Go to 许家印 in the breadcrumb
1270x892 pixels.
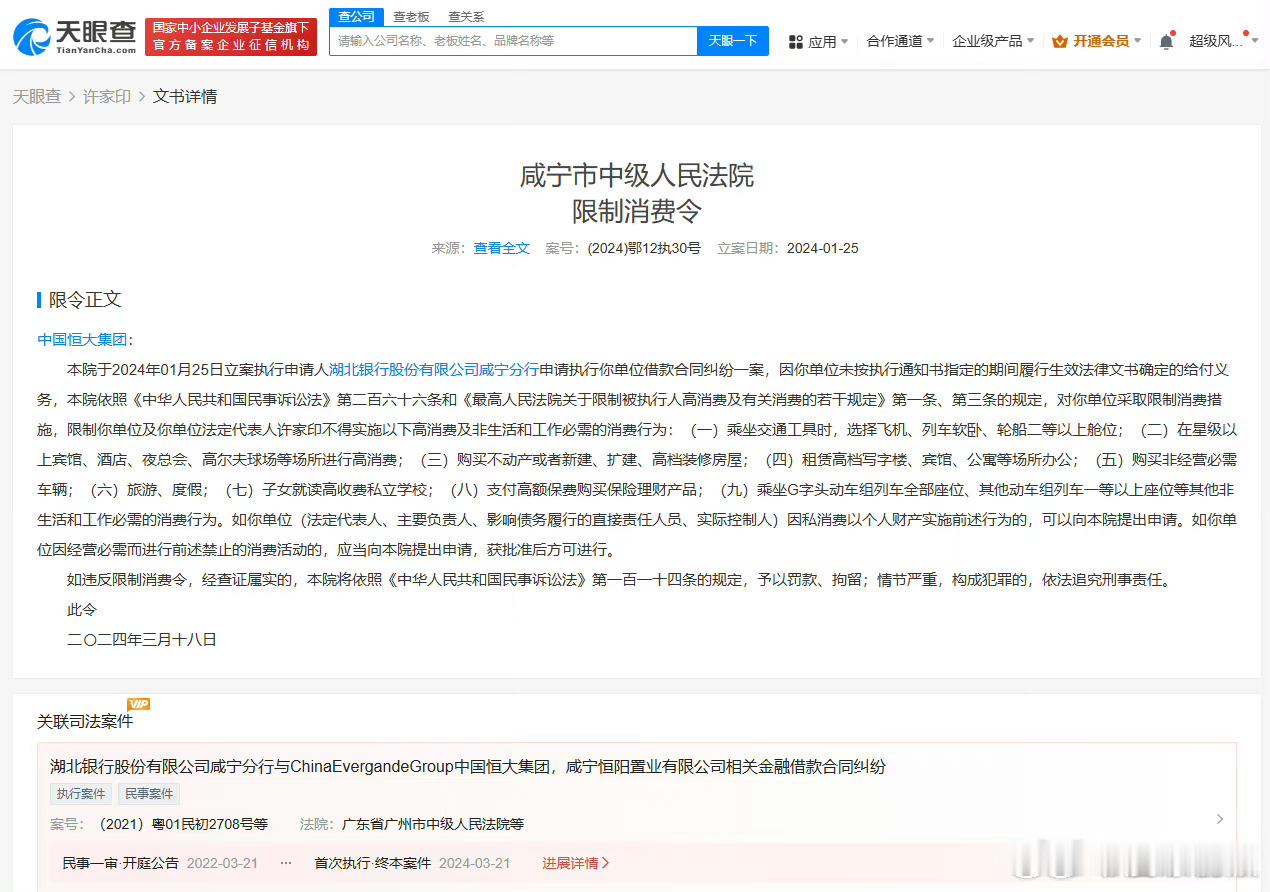107,96
